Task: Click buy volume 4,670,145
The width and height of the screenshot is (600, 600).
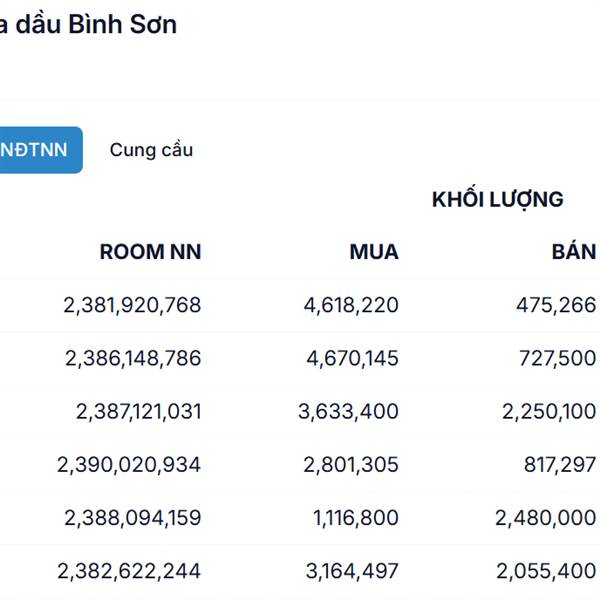Action: (x=351, y=358)
